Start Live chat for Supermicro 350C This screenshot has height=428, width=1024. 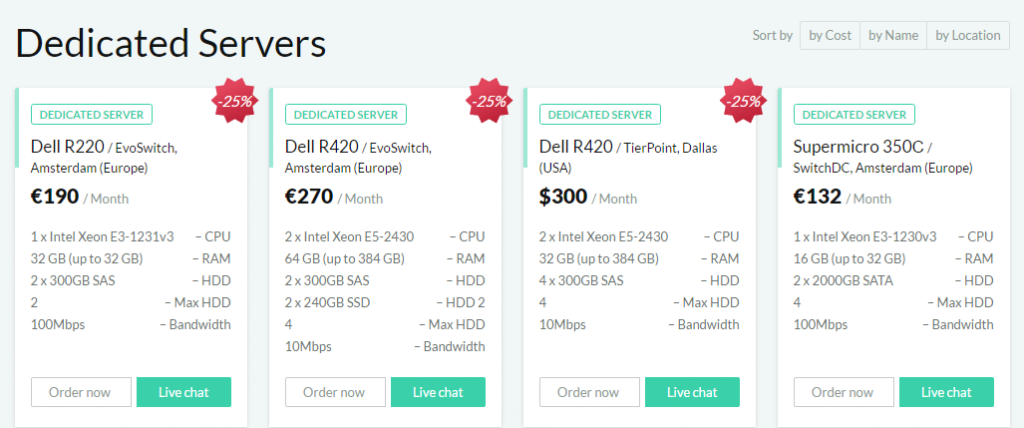pyautogui.click(x=946, y=392)
